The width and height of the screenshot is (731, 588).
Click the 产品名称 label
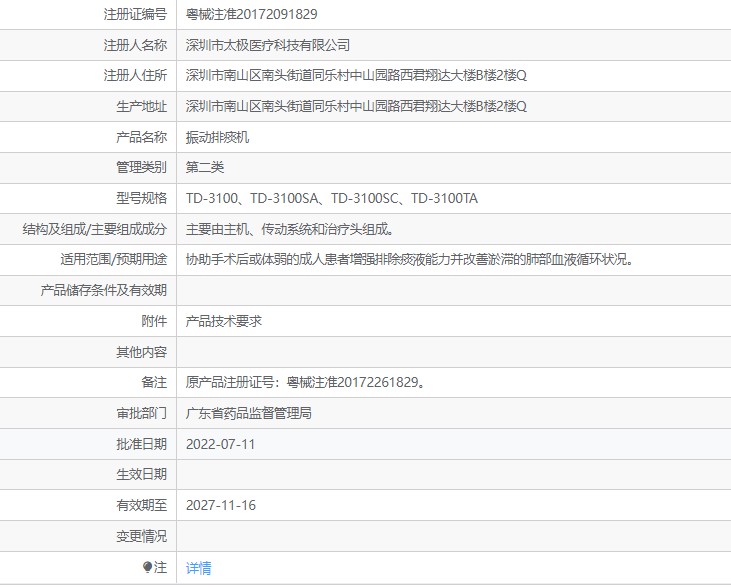pyautogui.click(x=142, y=137)
